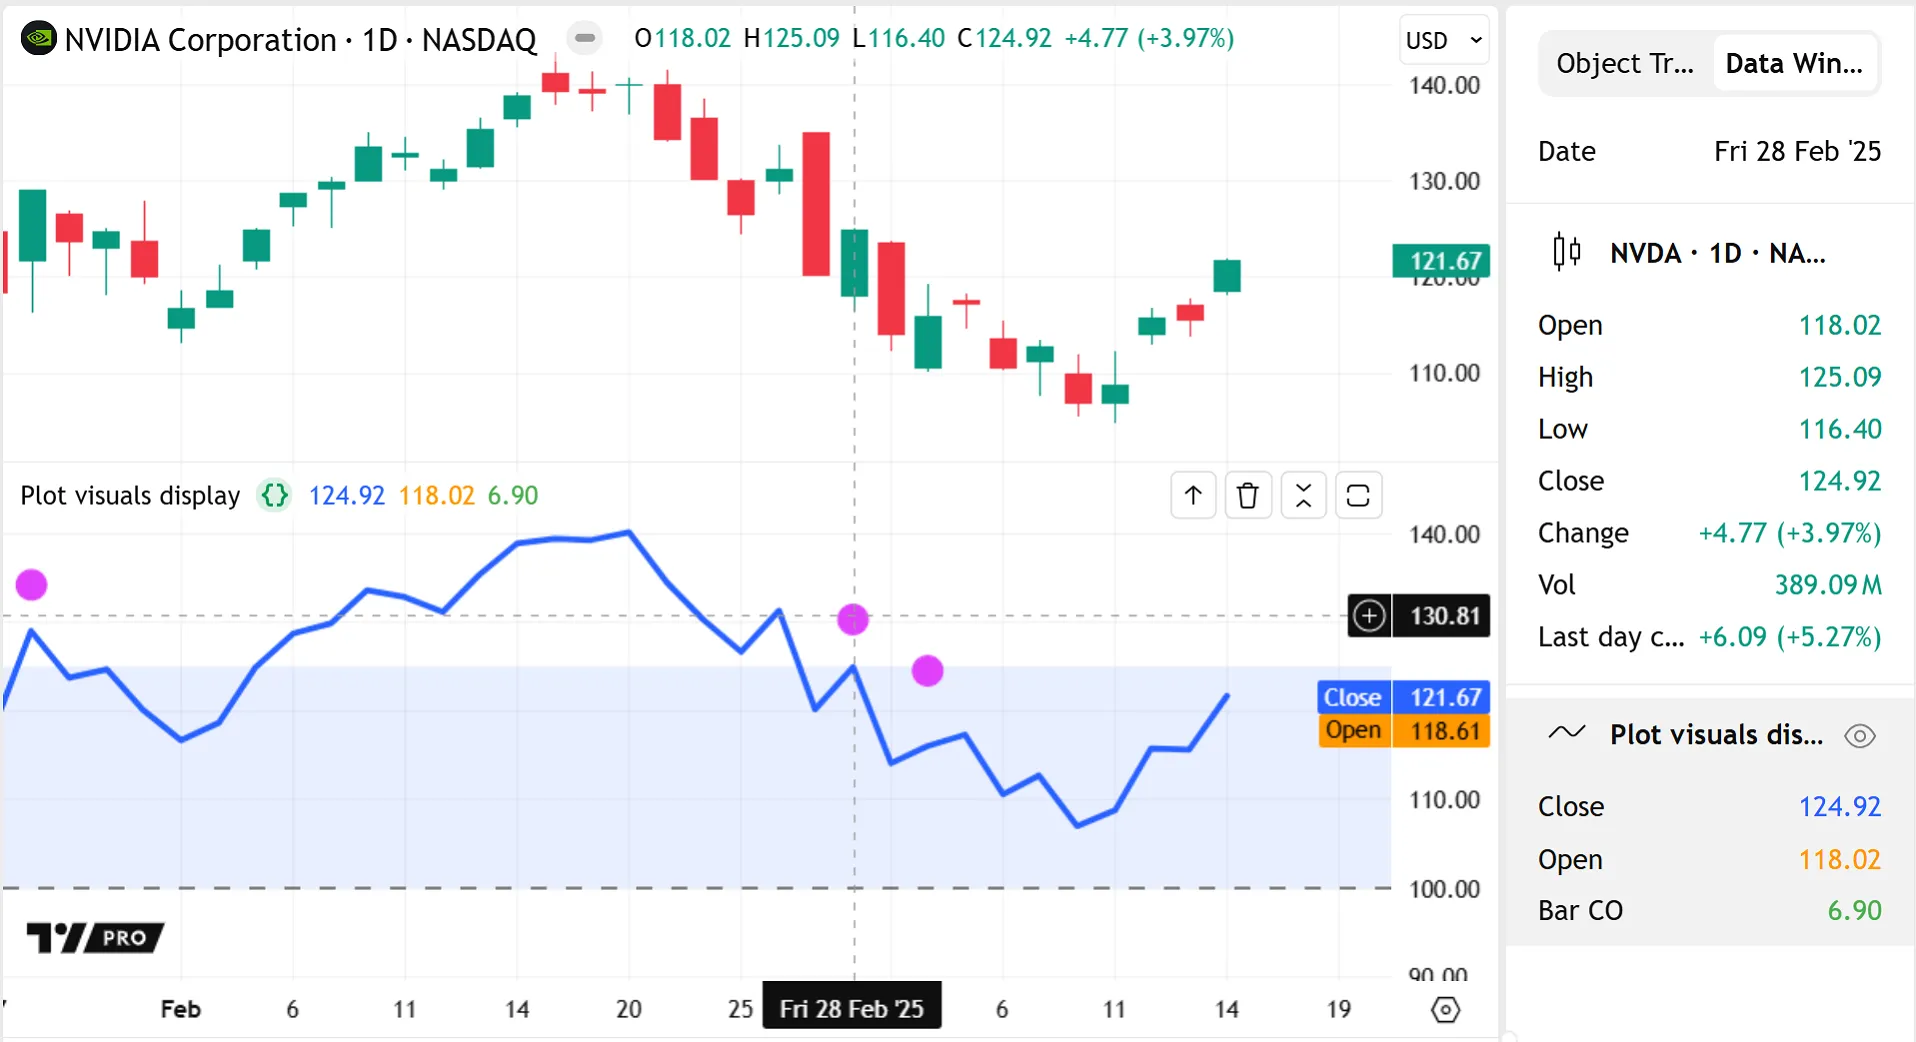
Task: Open chart settings gear on time axis
Action: click(x=1445, y=1009)
